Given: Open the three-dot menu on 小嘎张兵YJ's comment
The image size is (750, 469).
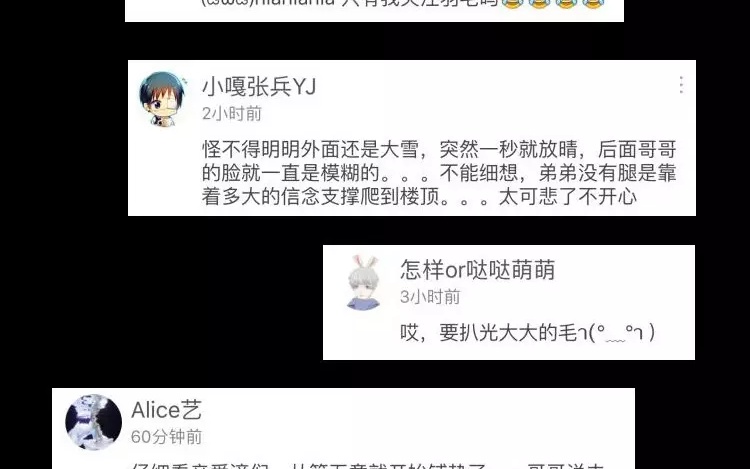Looking at the screenshot, I should (x=681, y=85).
